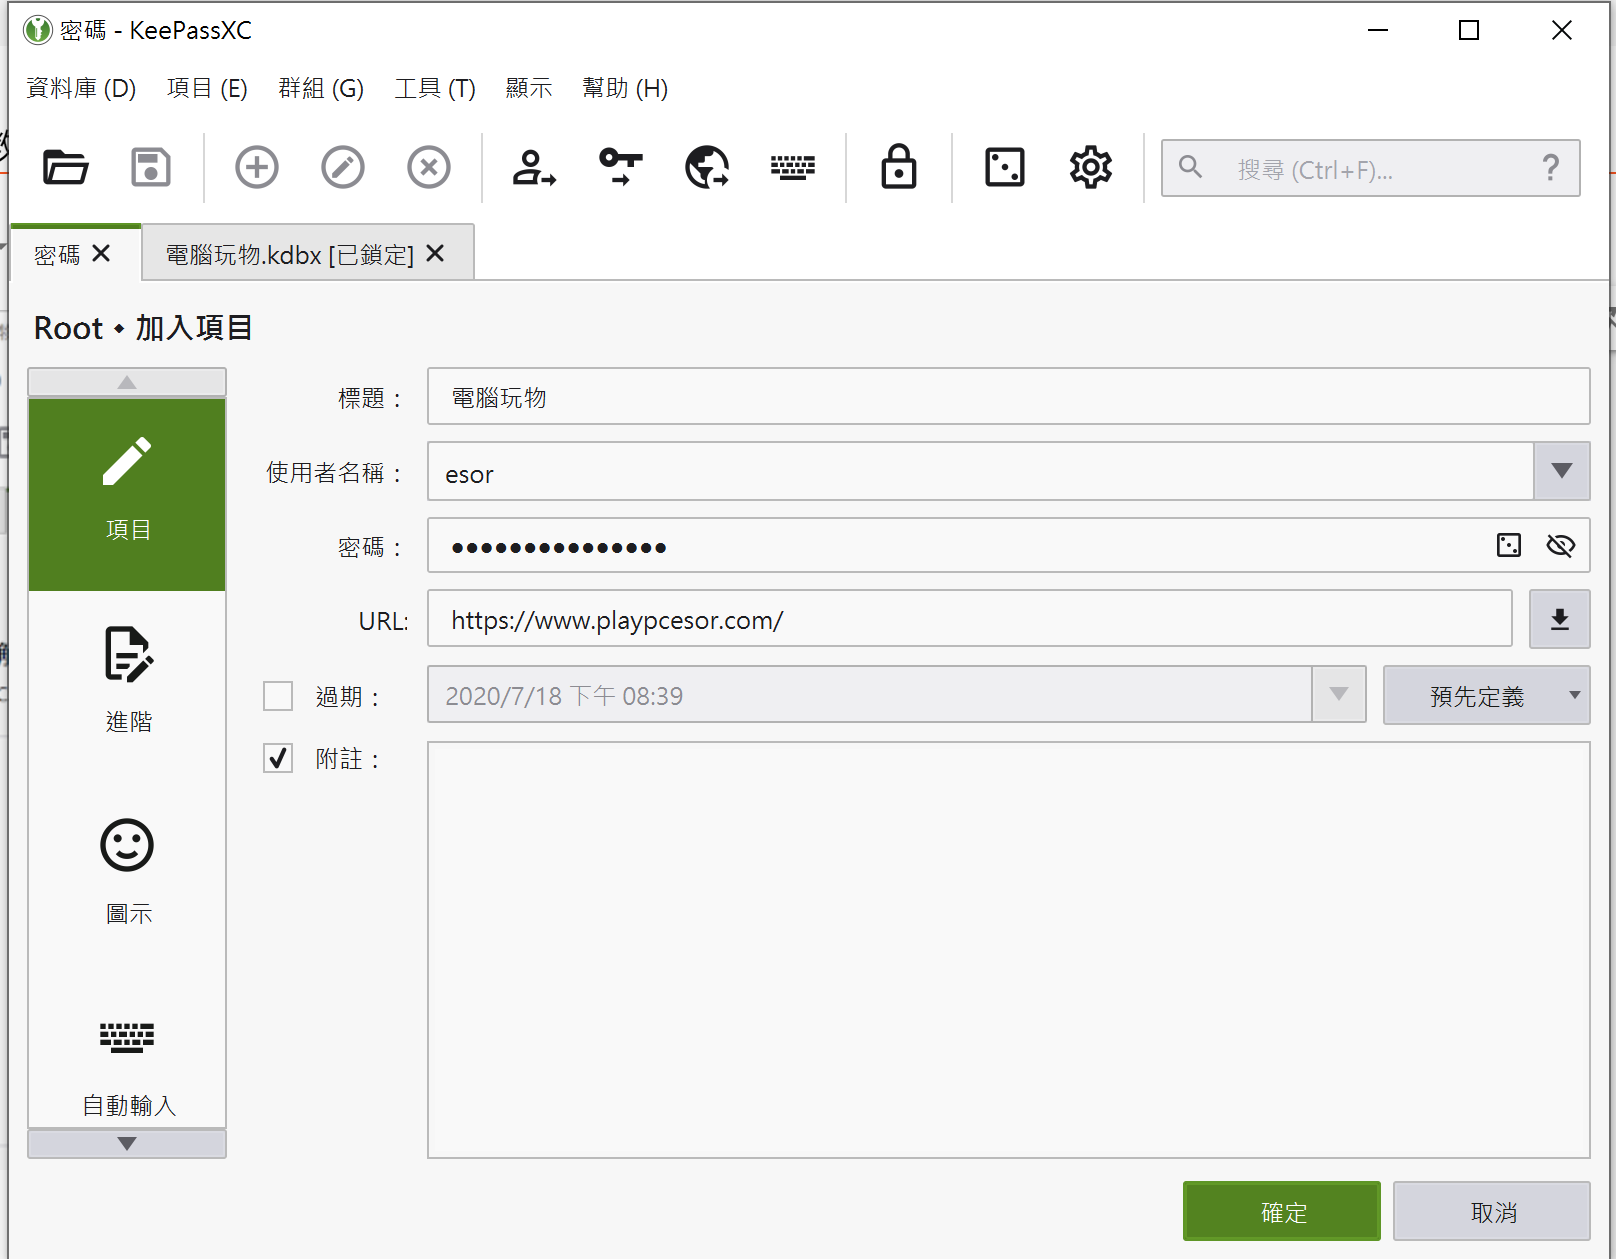
Task: Open the 顯示 menu
Action: [x=529, y=88]
